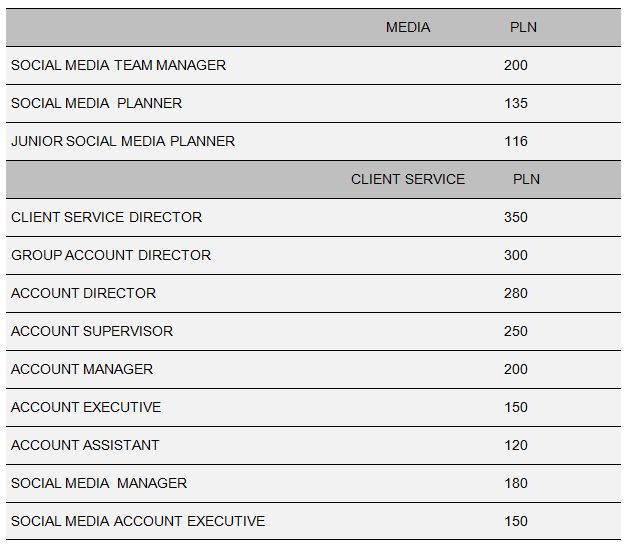Select the ACCOUNT ASSISTANT cell
The image size is (627, 548).
click(x=85, y=445)
